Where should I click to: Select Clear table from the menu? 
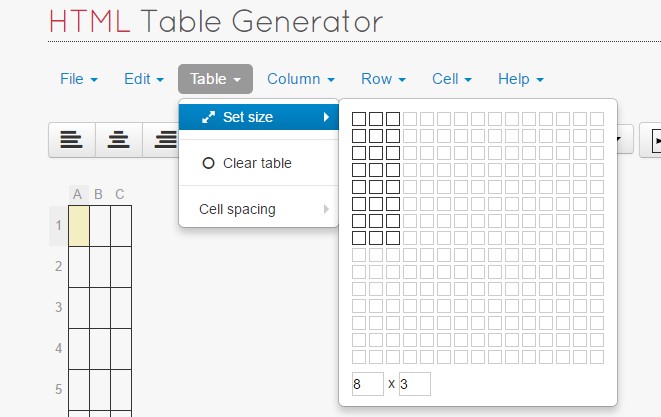click(x=257, y=163)
